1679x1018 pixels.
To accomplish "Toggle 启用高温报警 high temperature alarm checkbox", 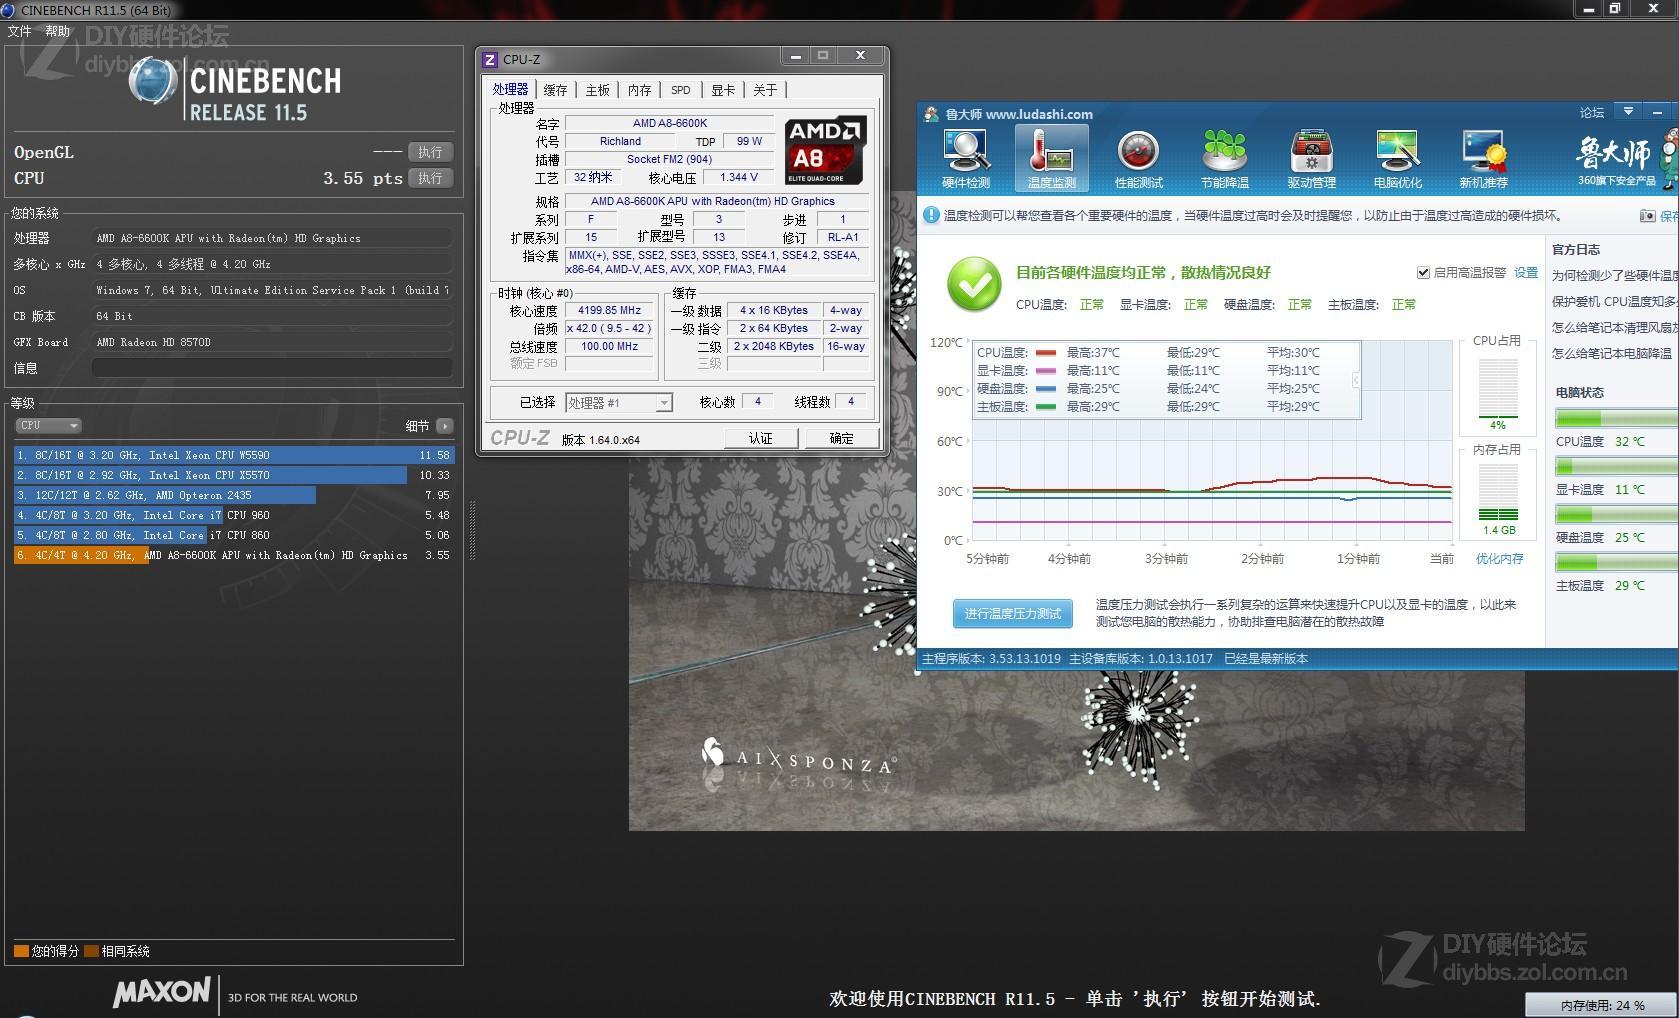I will (x=1423, y=272).
